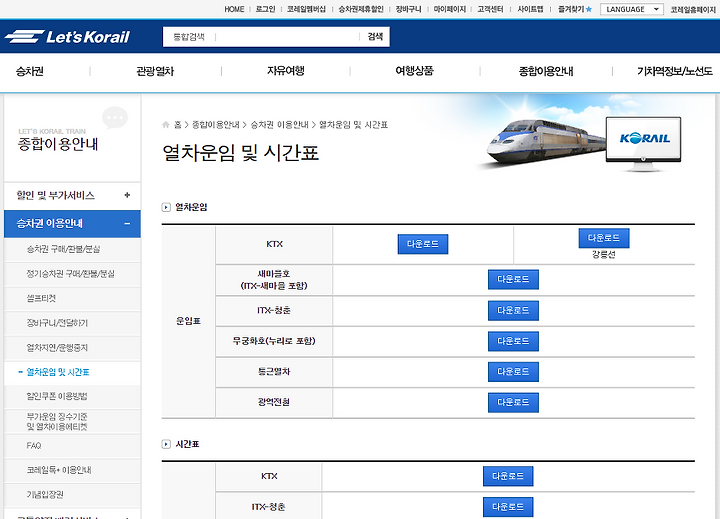The width and height of the screenshot is (720, 519).
Task: Select 셀프티켓 in sidebar
Action: [72, 299]
